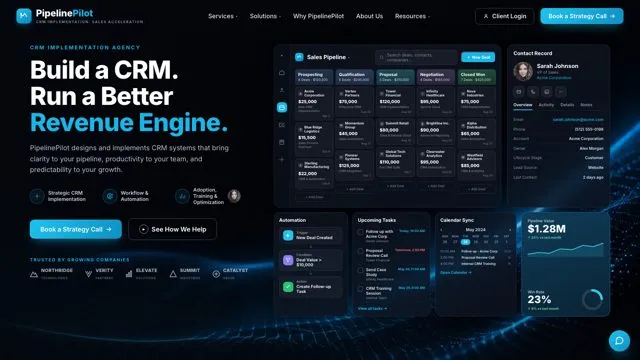640x360 pixels.
Task: Select the Overview tab in Contact Record
Action: click(522, 105)
